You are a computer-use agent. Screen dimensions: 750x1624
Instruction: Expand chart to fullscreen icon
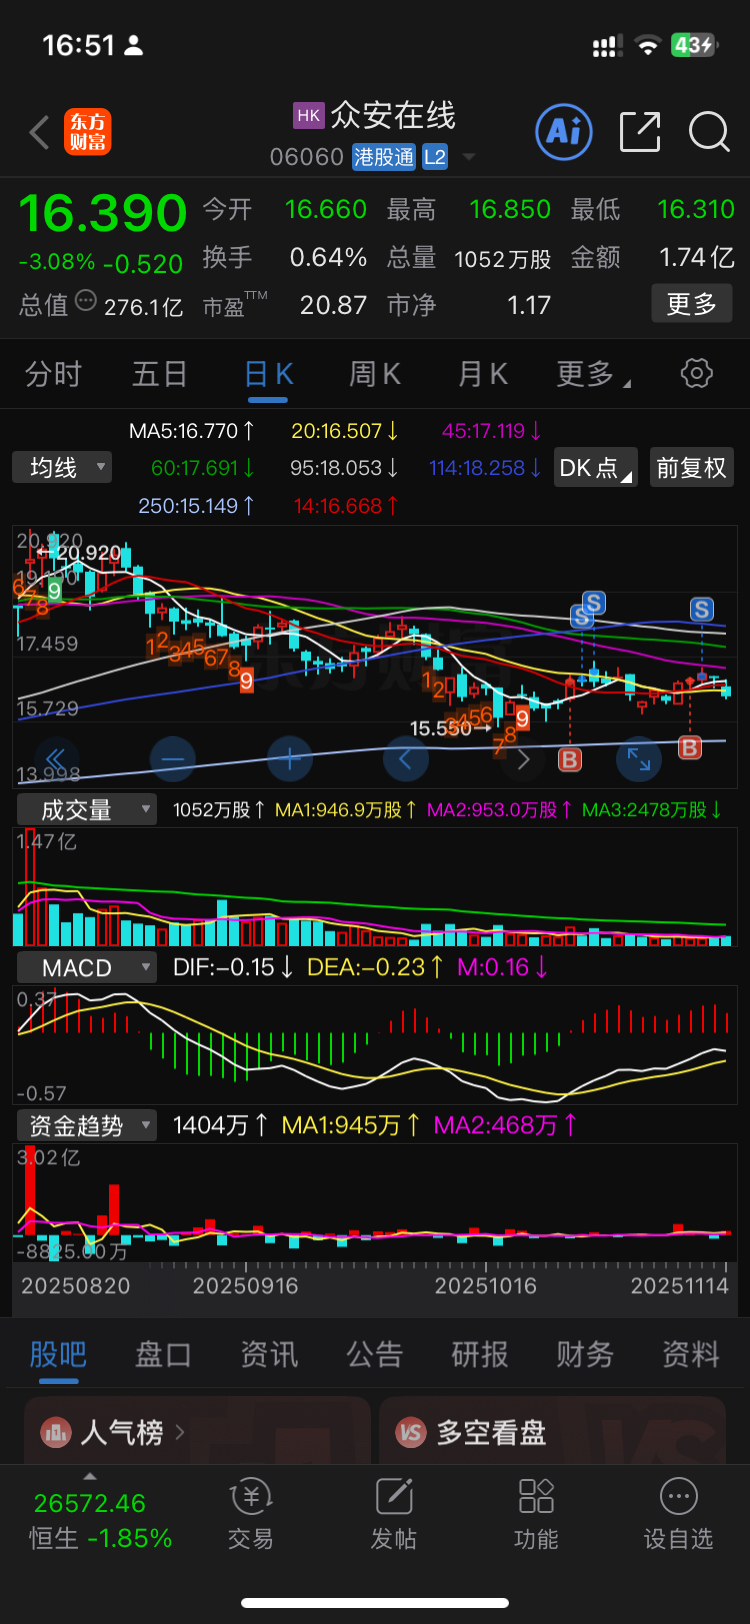click(x=639, y=759)
